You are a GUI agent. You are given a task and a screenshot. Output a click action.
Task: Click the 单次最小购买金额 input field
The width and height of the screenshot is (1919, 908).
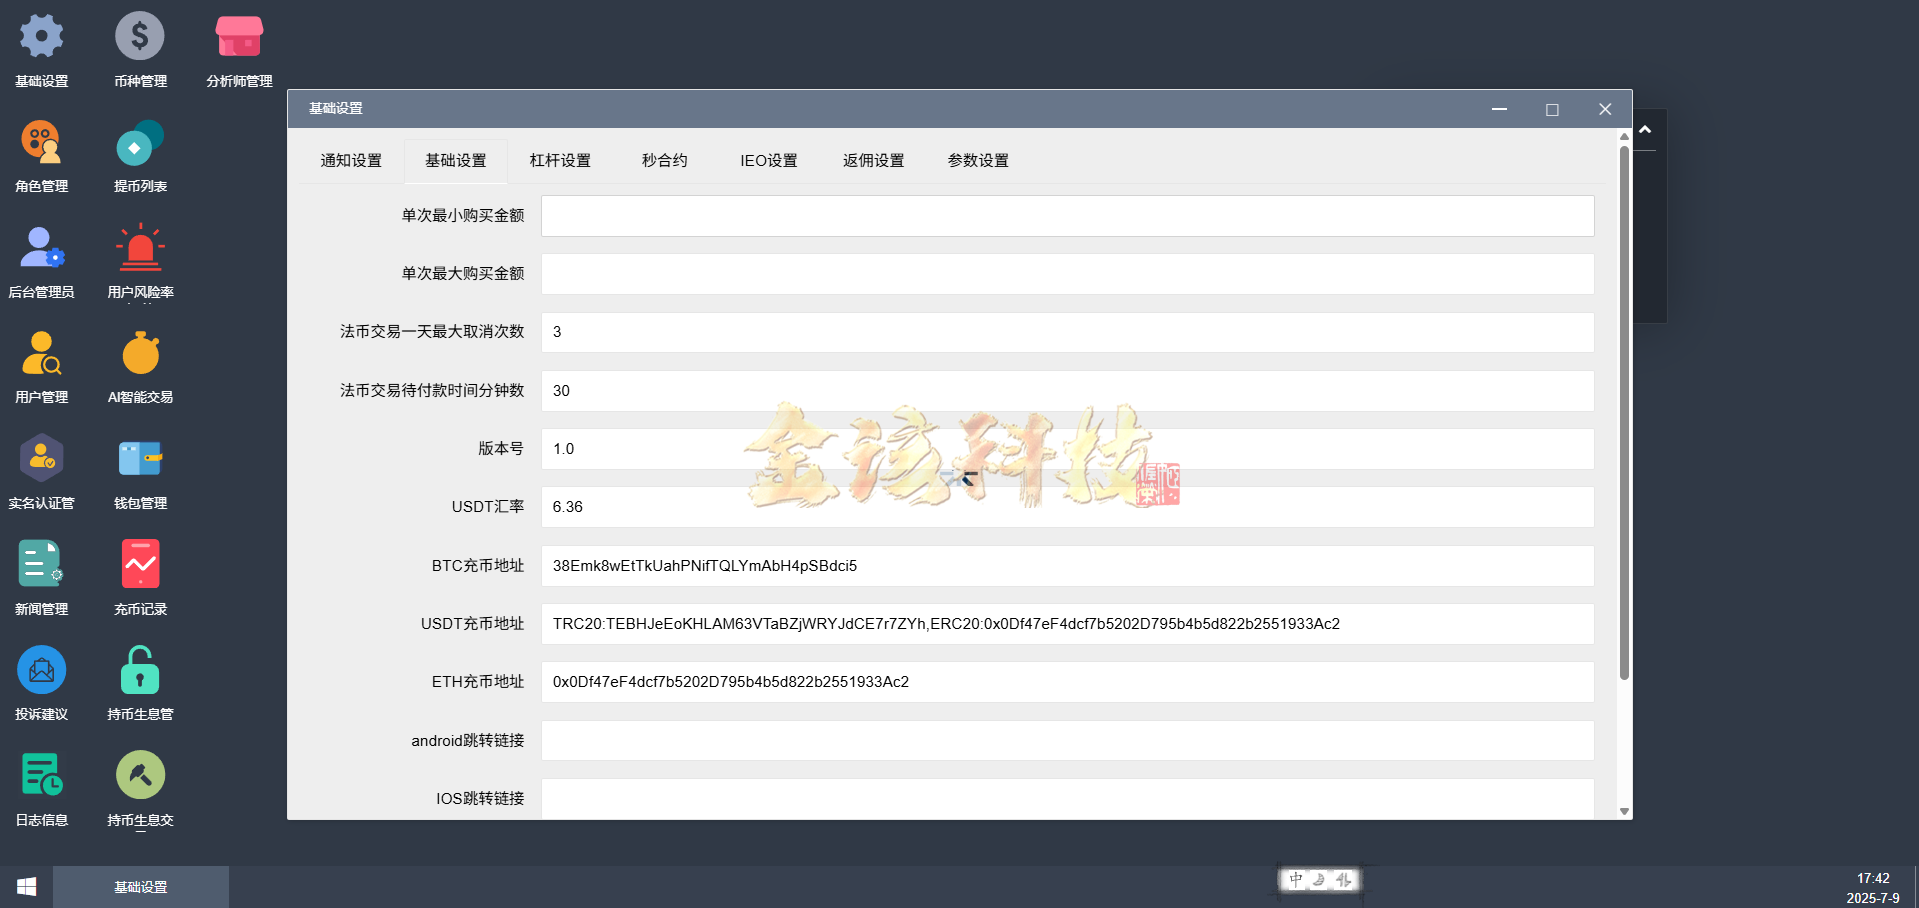1066,215
